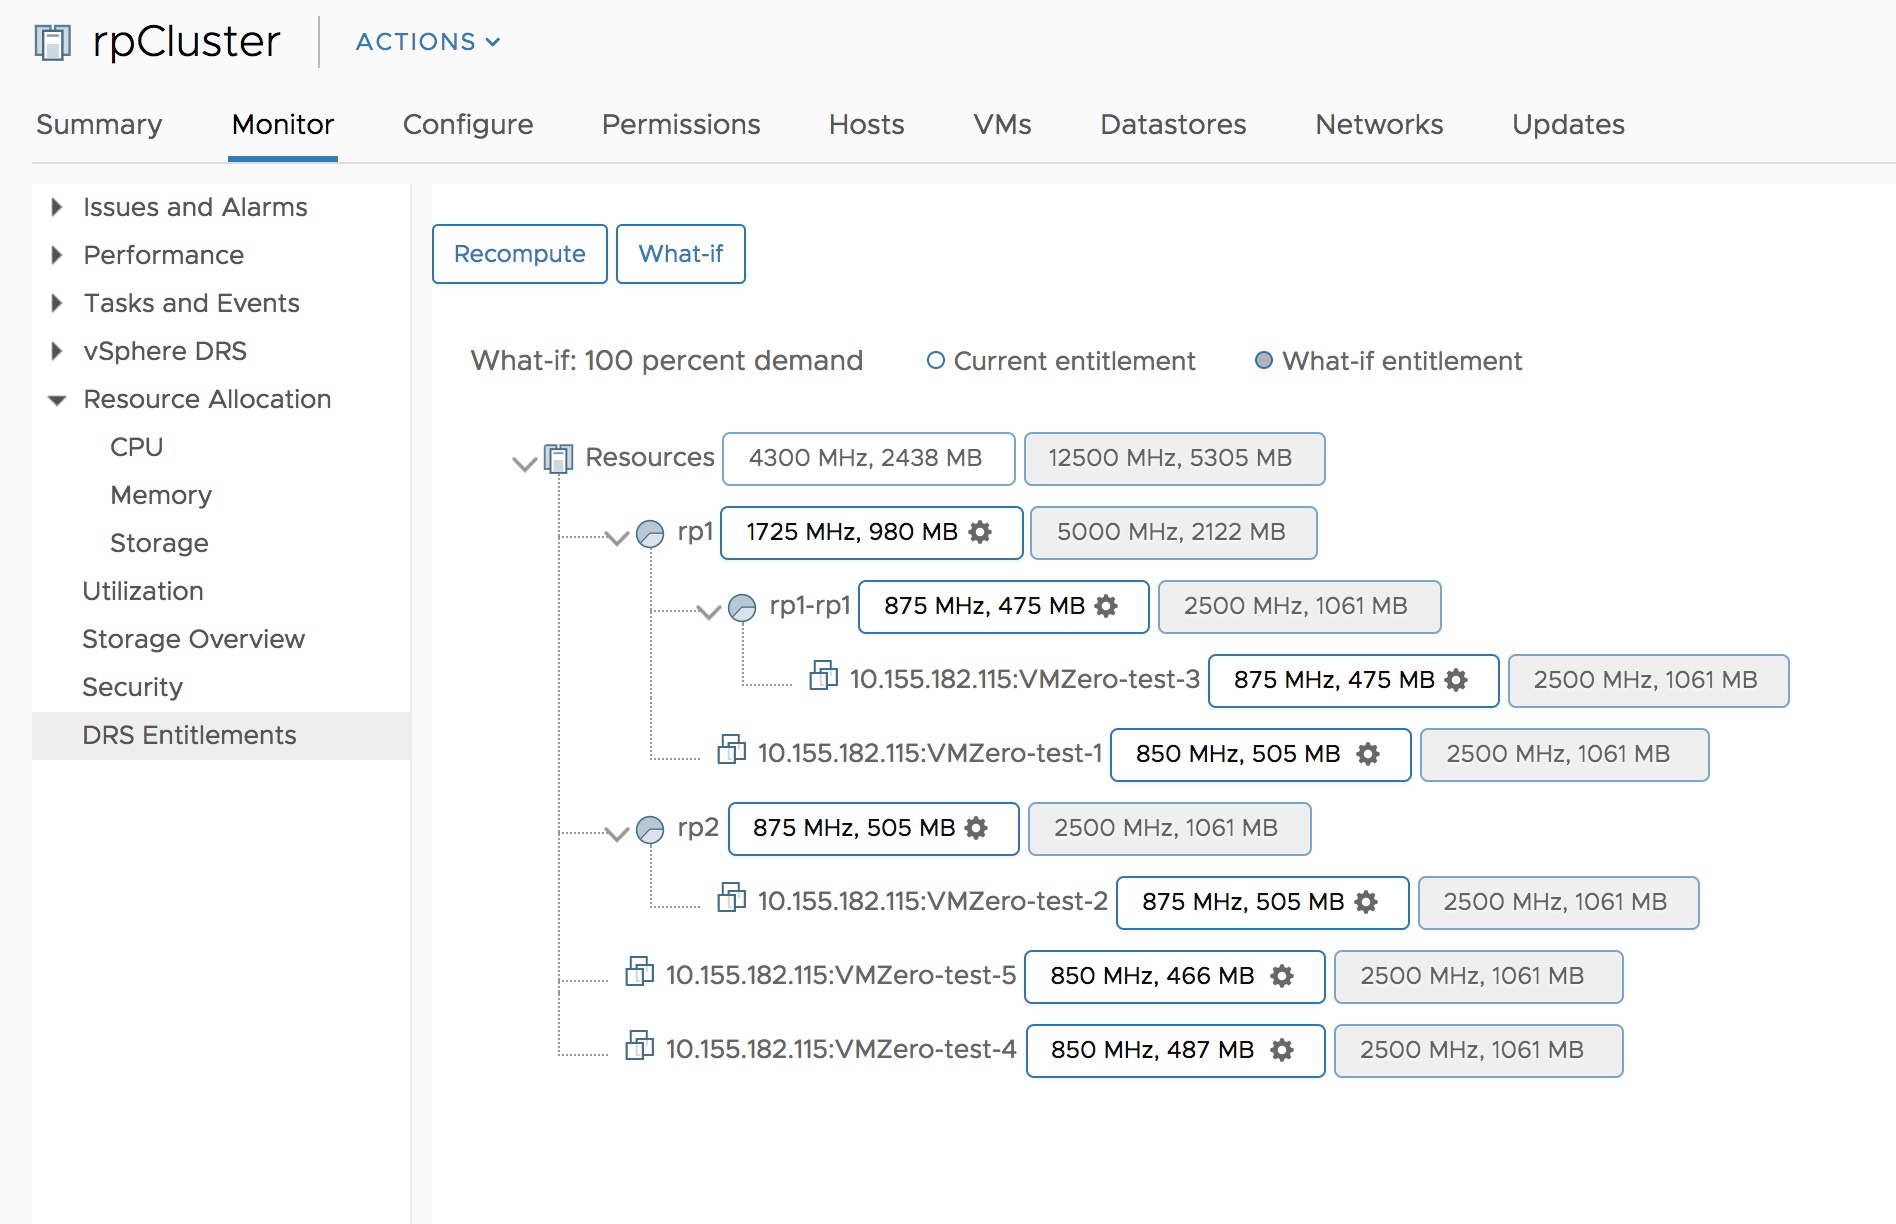
Task: Collapse the rp1 resource pool node
Action: pos(618,538)
